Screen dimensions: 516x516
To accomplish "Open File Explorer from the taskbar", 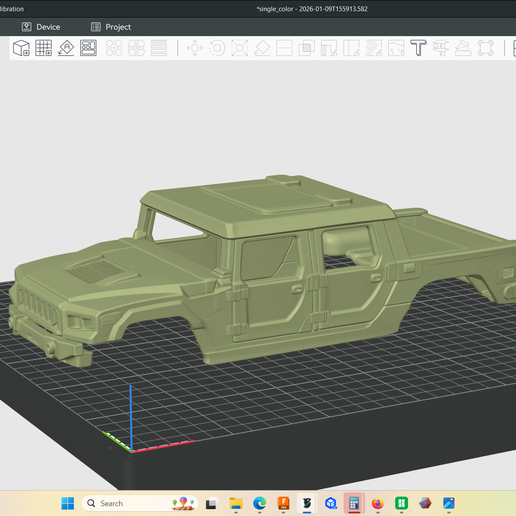I will 236,503.
